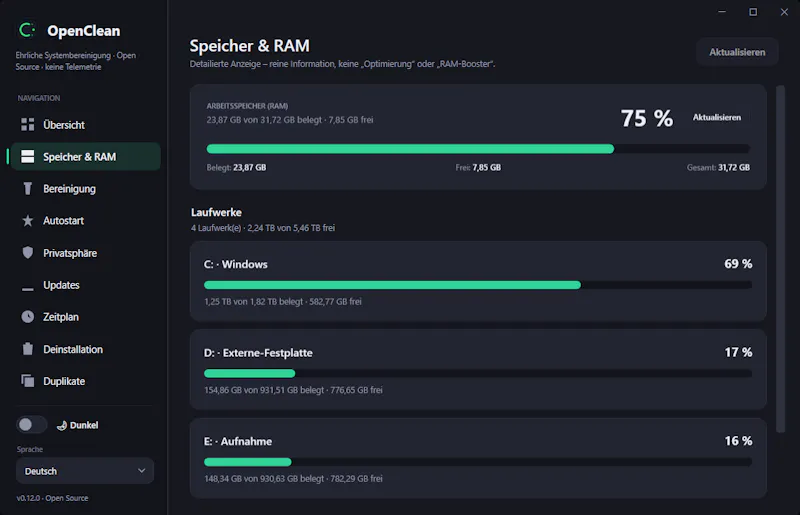
Task: Click the Autostart star icon
Action: click(x=28, y=220)
